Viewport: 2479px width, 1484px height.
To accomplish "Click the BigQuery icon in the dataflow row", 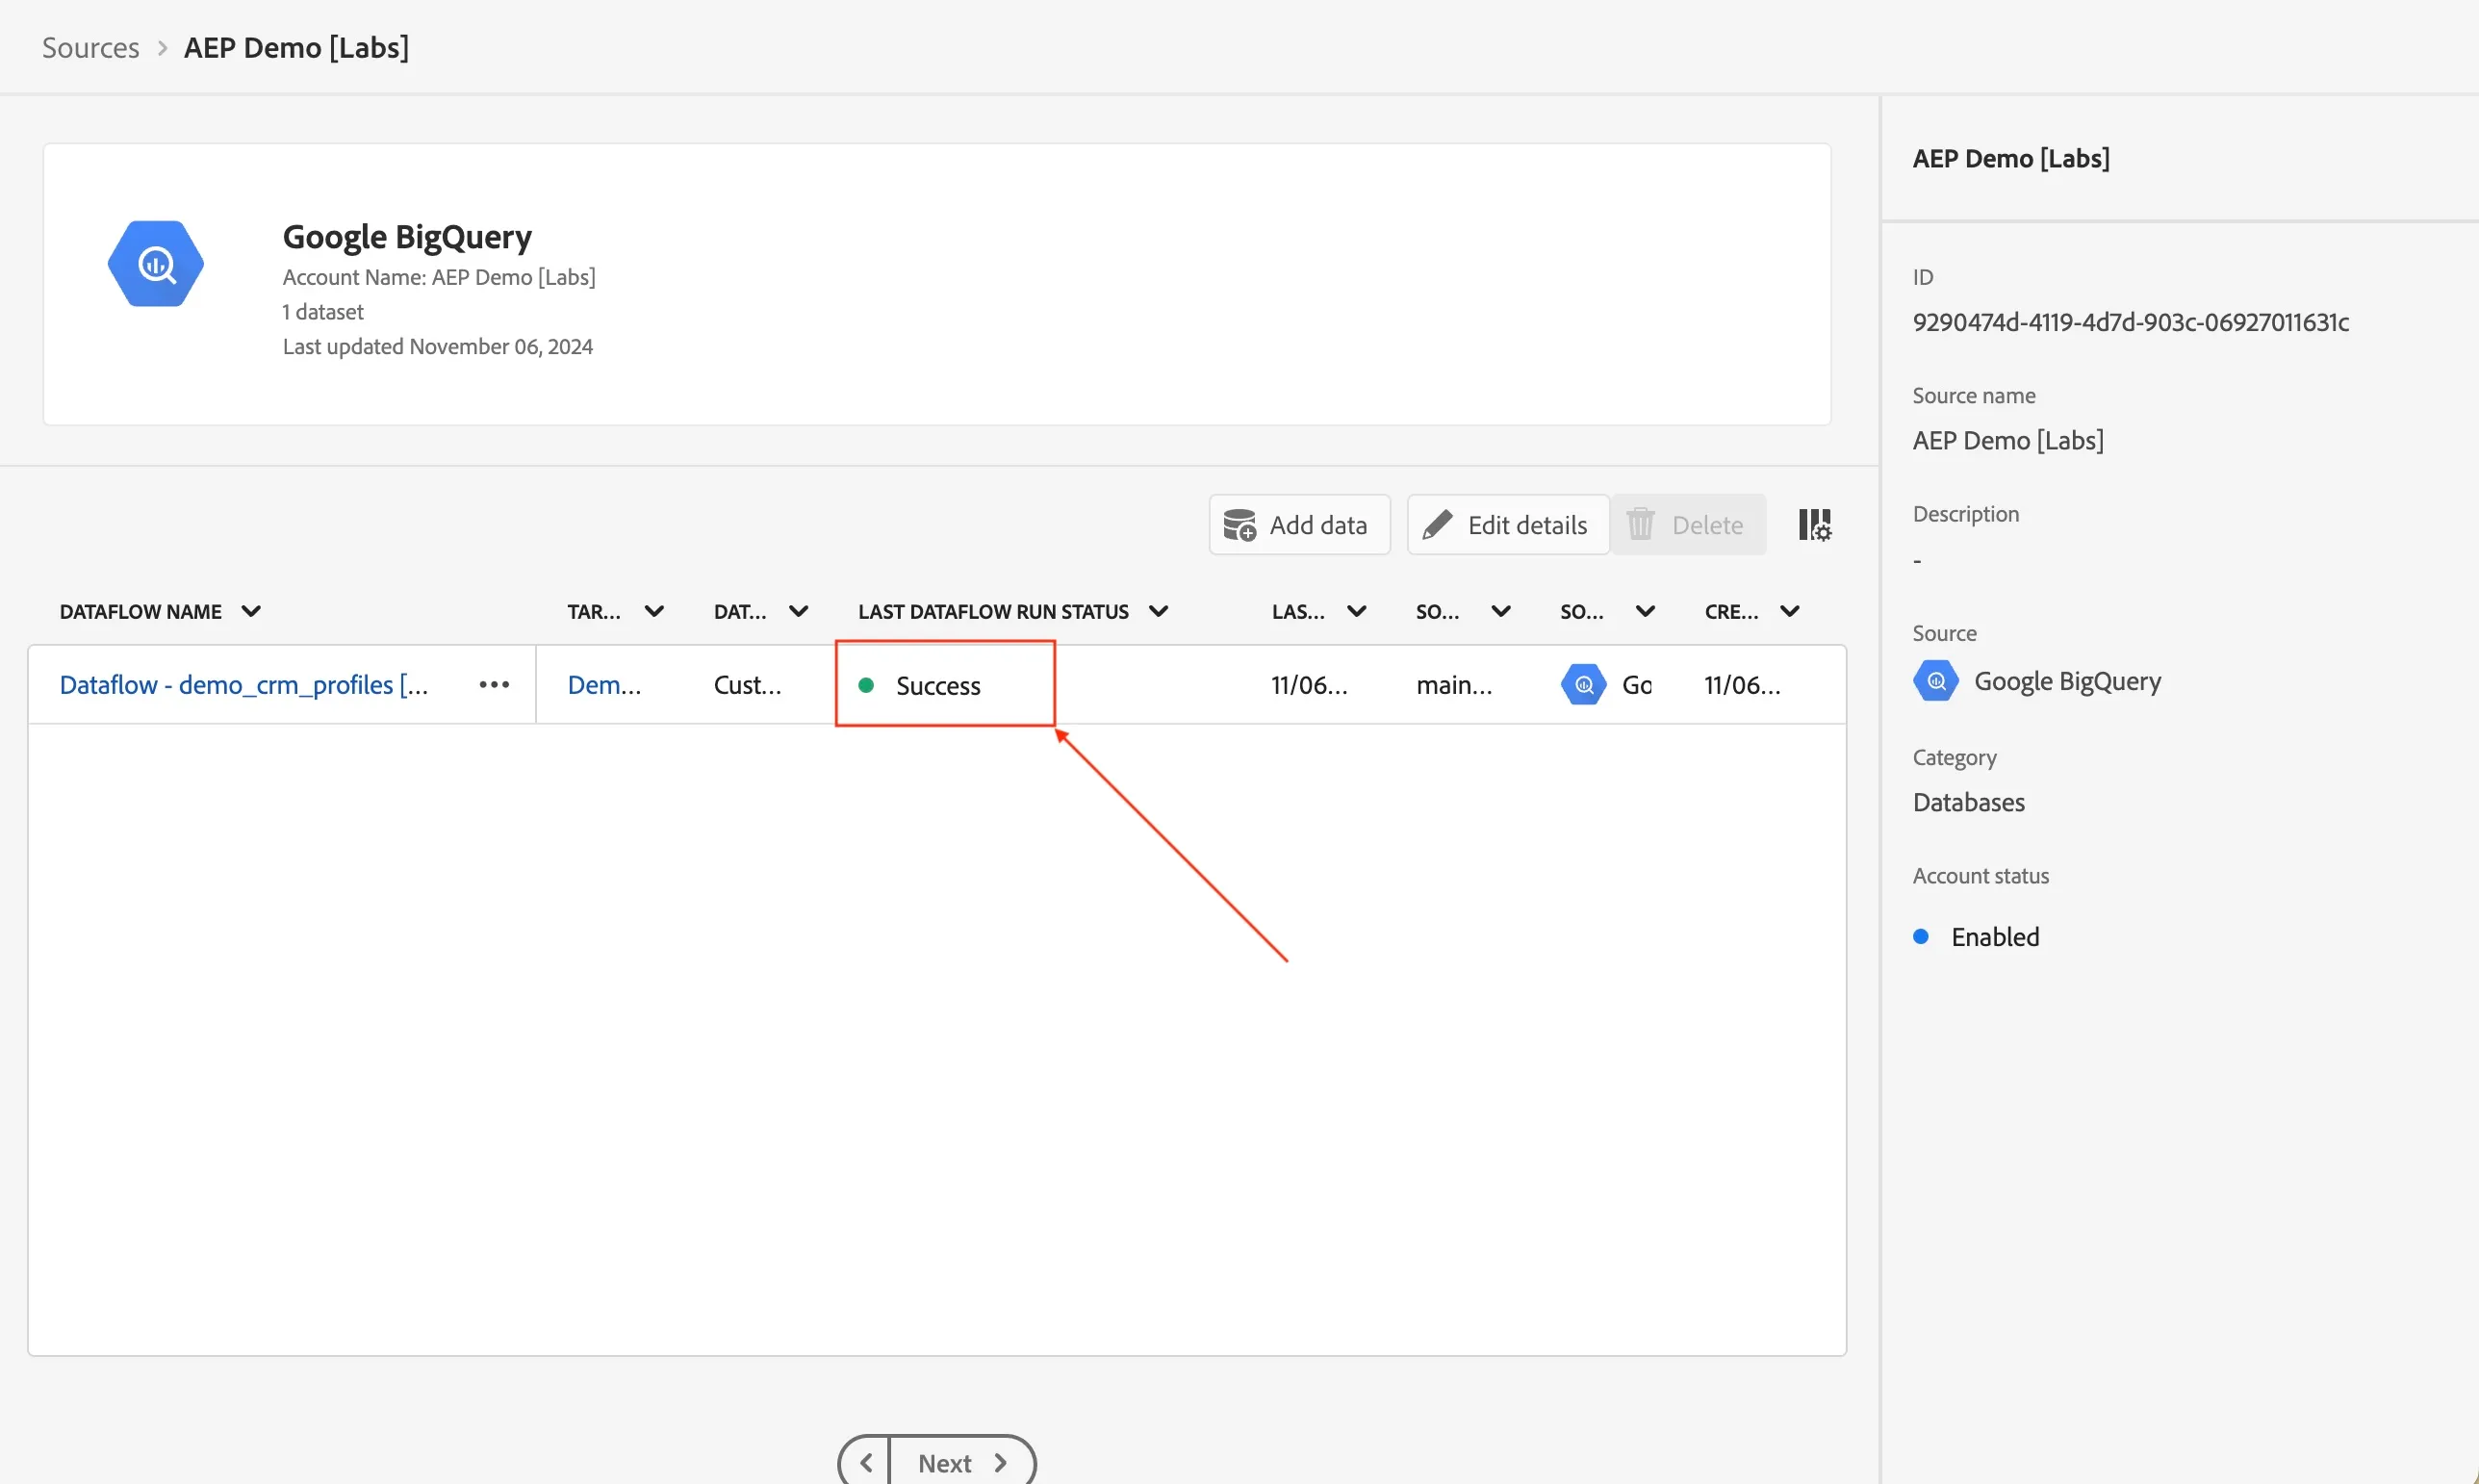I will click(1583, 685).
